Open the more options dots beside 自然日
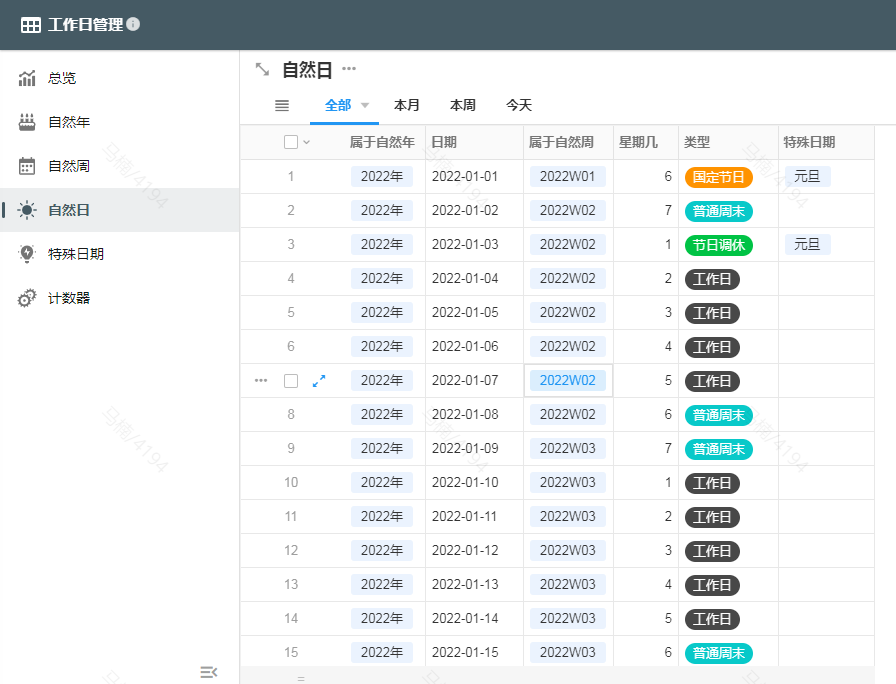896x684 pixels. point(349,69)
